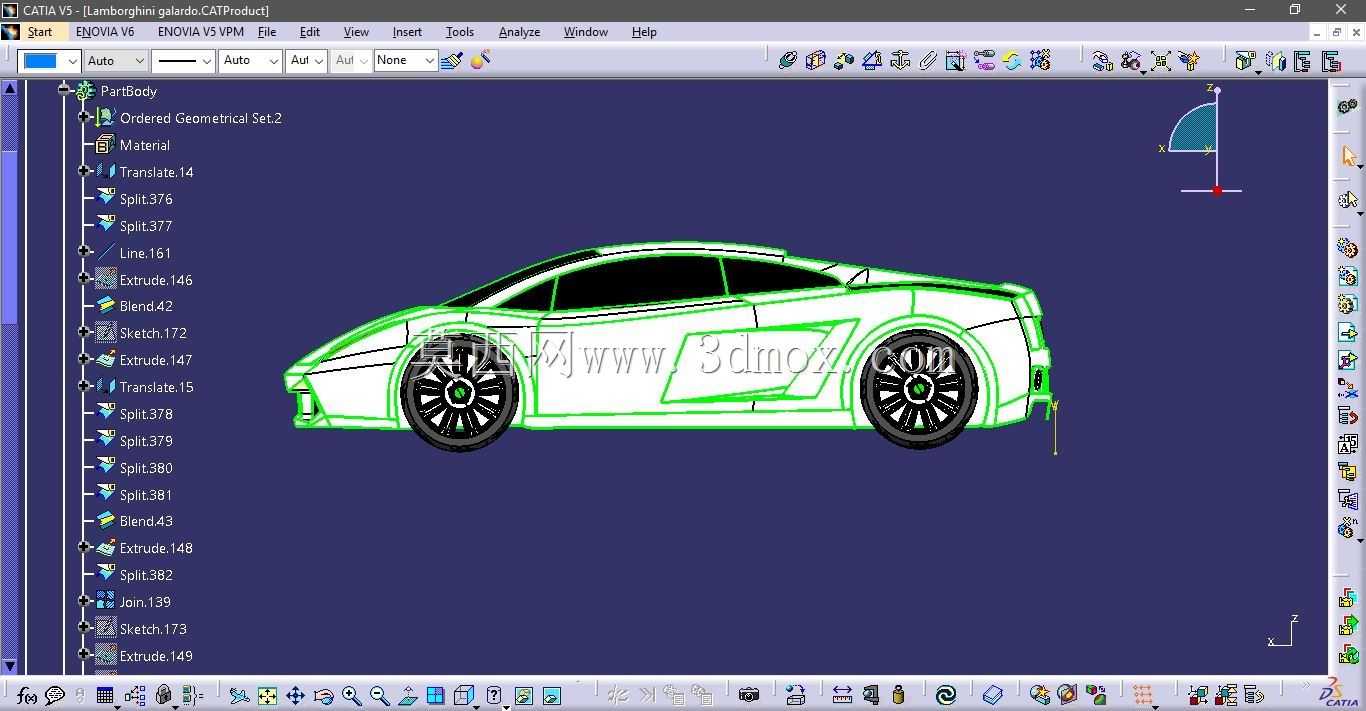Image resolution: width=1366 pixels, height=711 pixels.
Task: Expand the Sketch.172 tree node
Action: pos(85,332)
